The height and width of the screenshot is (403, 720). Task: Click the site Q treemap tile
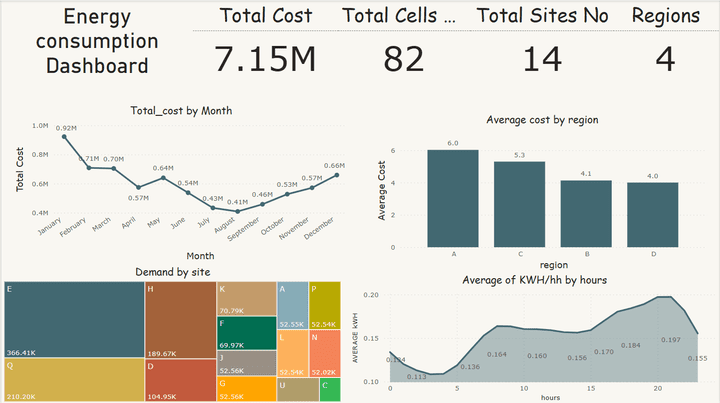[x=74, y=380]
